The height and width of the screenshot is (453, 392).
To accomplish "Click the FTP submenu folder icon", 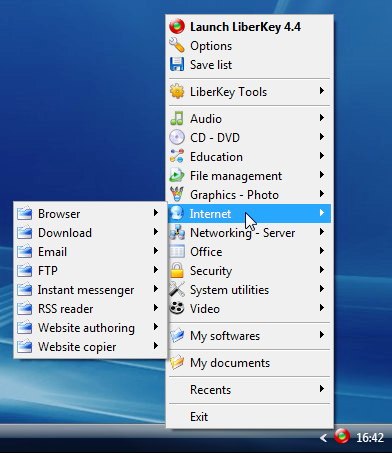I will [25, 270].
